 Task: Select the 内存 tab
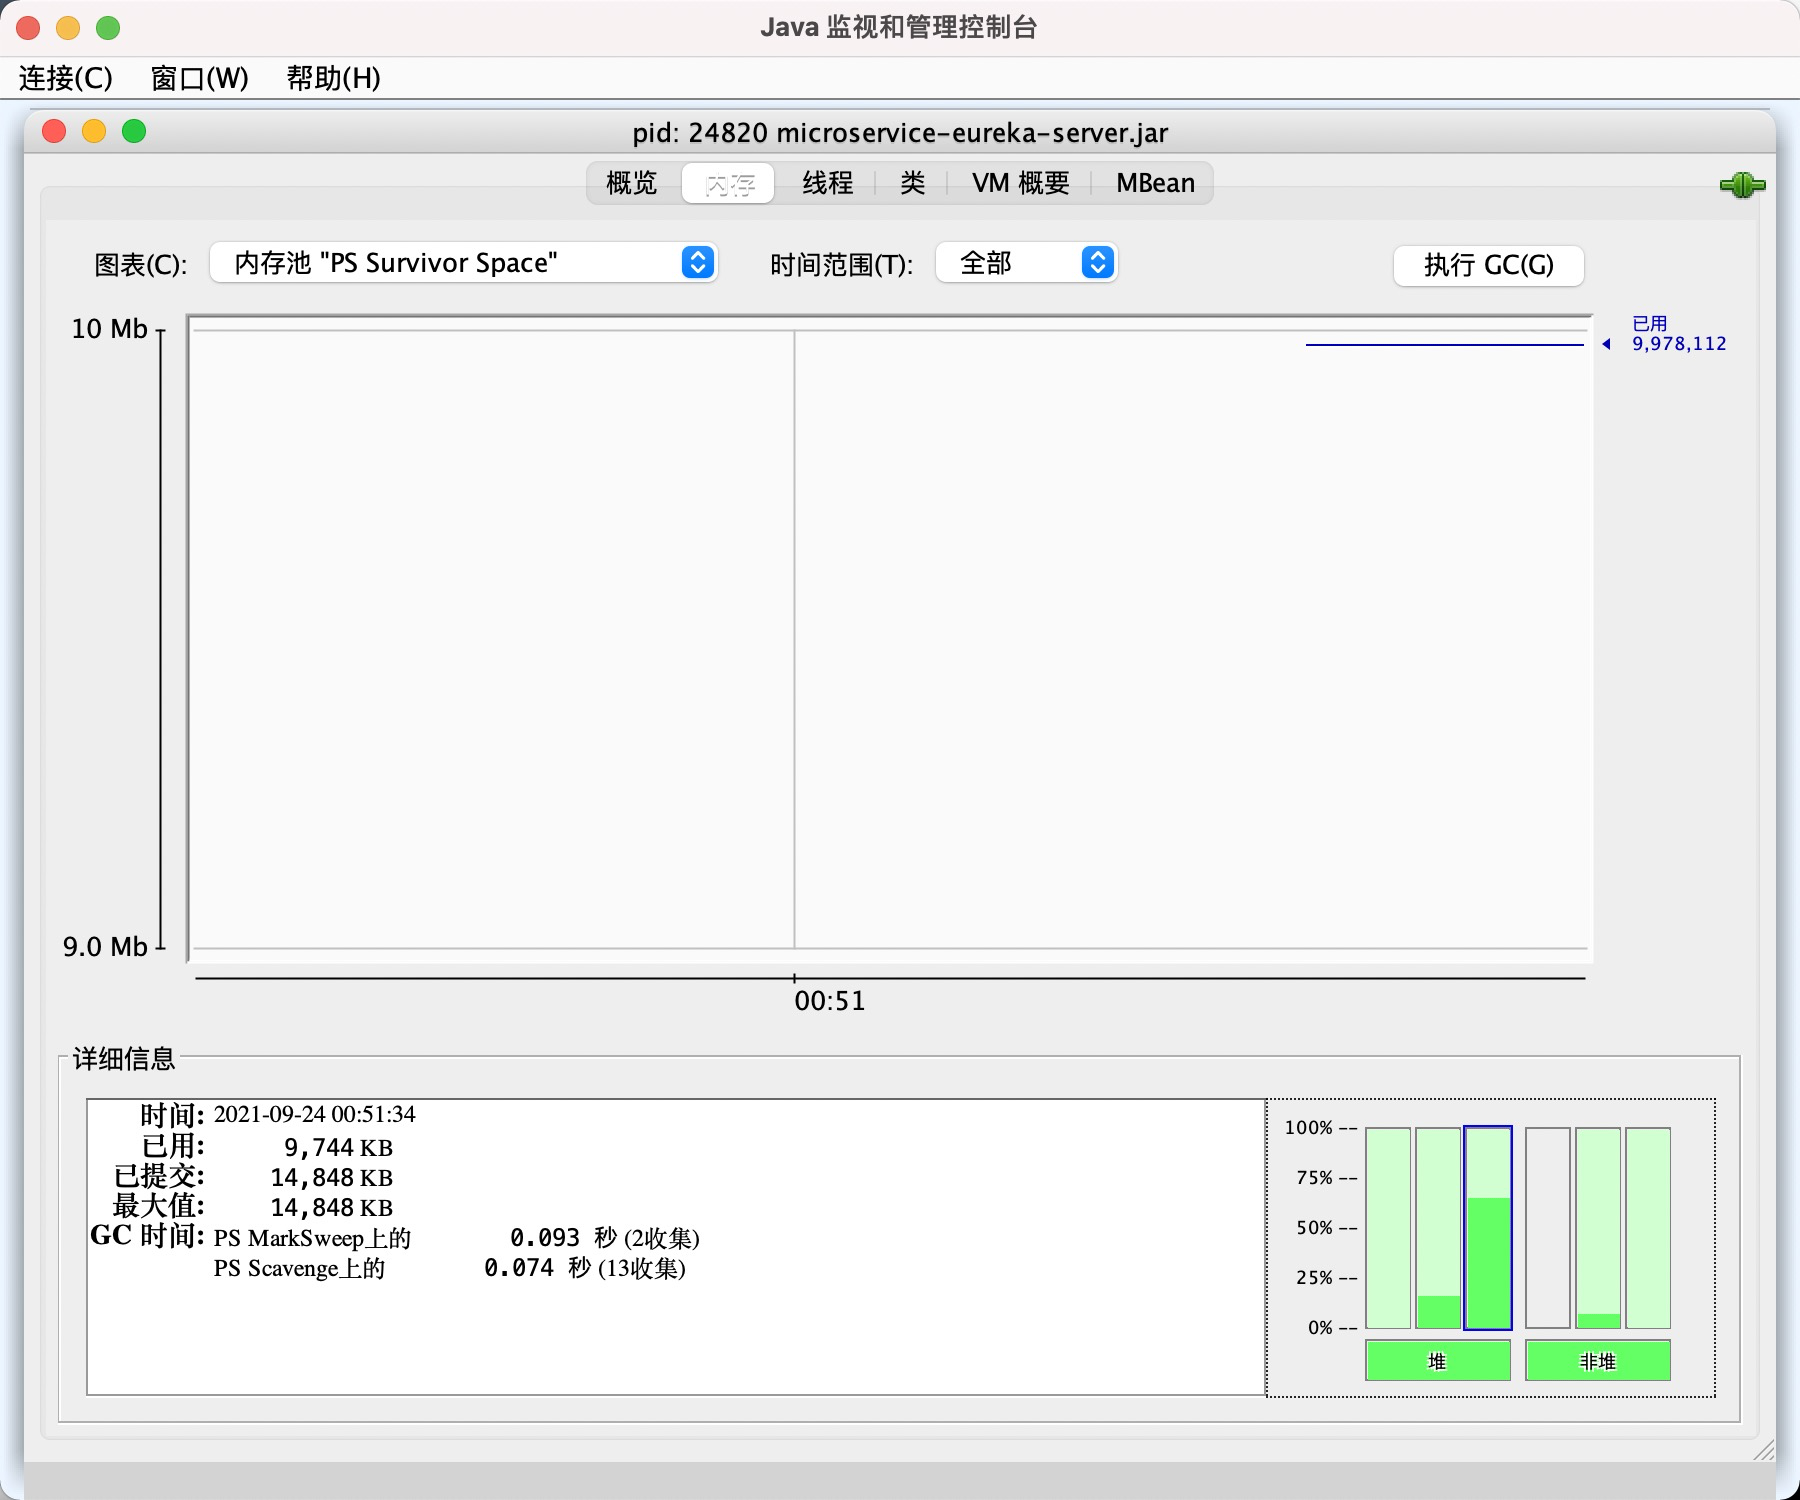[729, 183]
